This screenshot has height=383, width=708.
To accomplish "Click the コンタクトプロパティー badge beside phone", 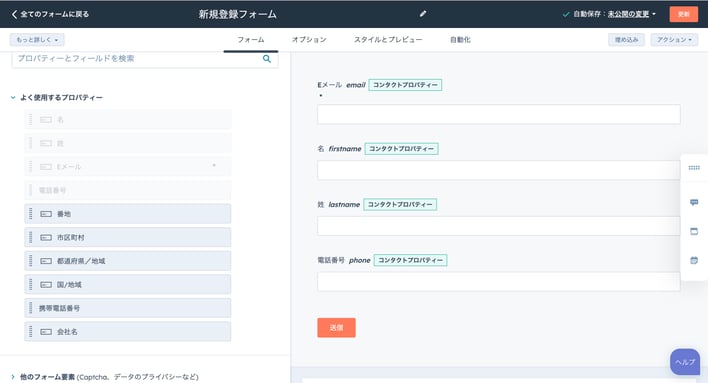I will [x=410, y=260].
